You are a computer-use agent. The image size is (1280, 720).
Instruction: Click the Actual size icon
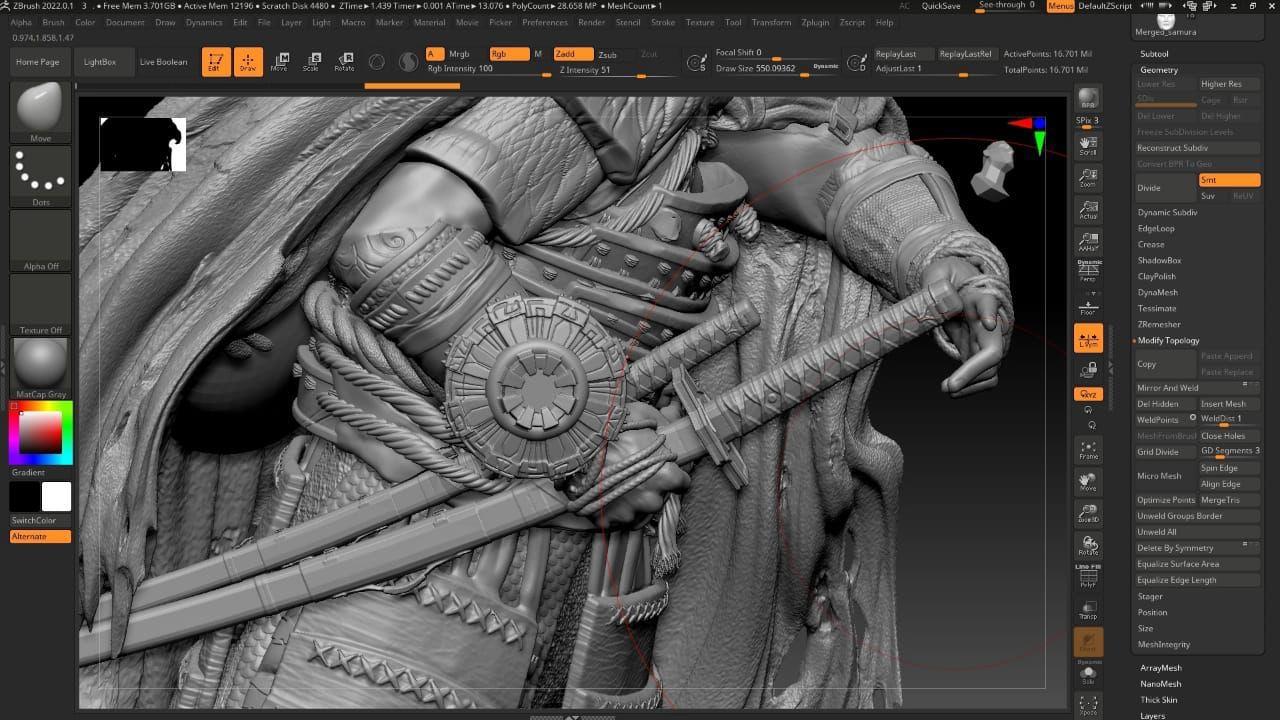[x=1088, y=210]
